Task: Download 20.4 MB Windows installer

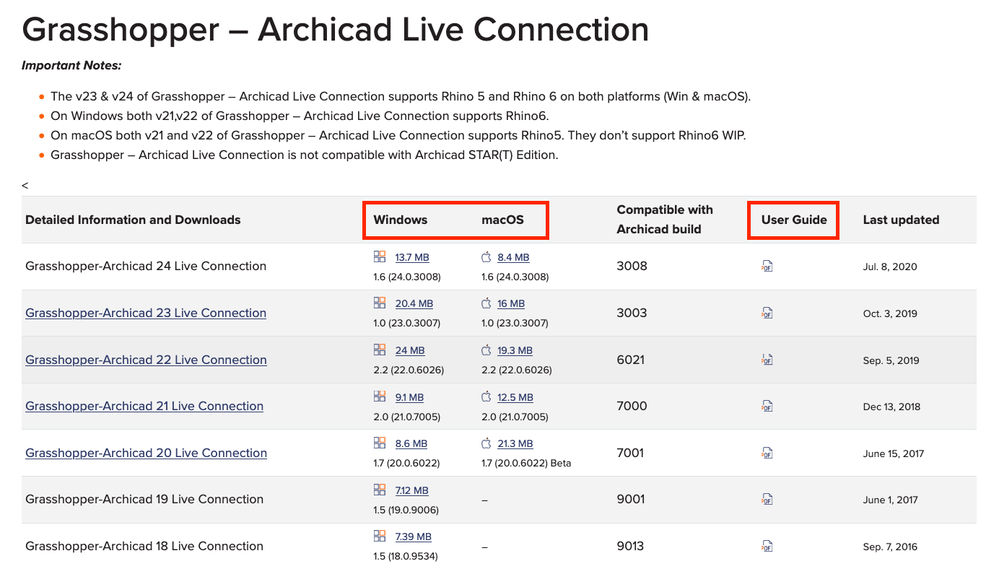Action: click(x=414, y=304)
